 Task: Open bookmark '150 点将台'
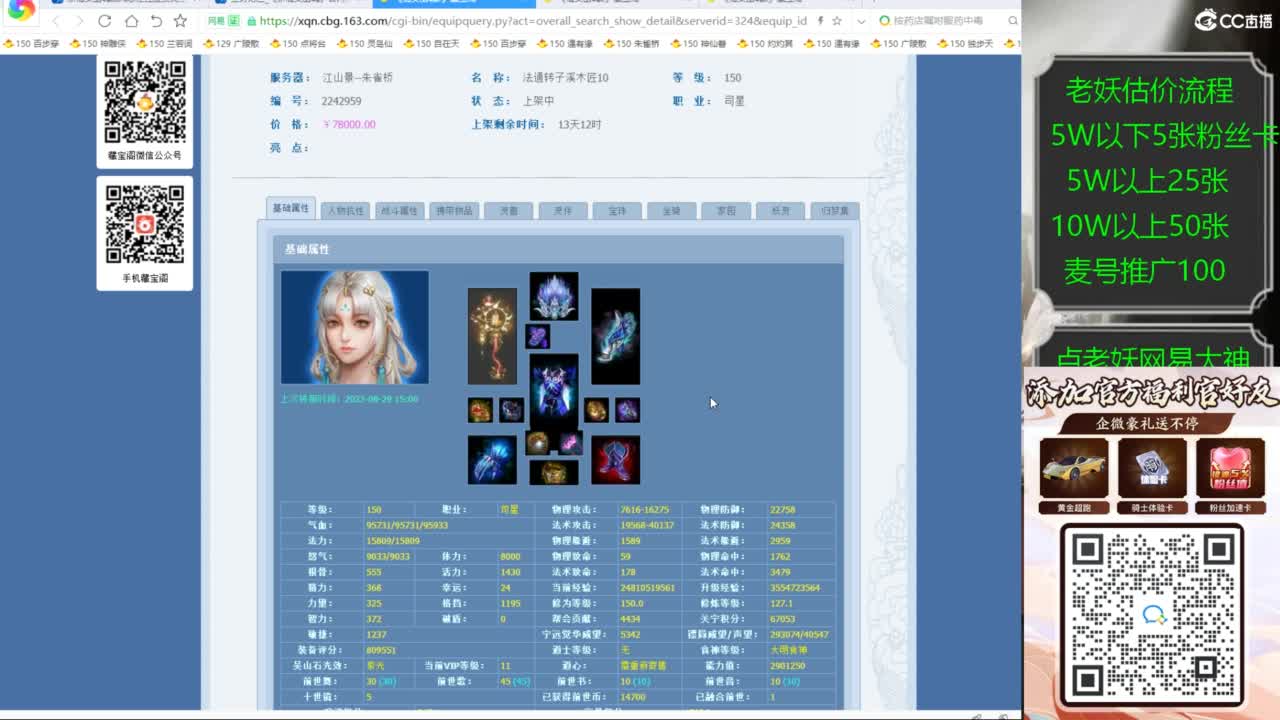click(298, 44)
